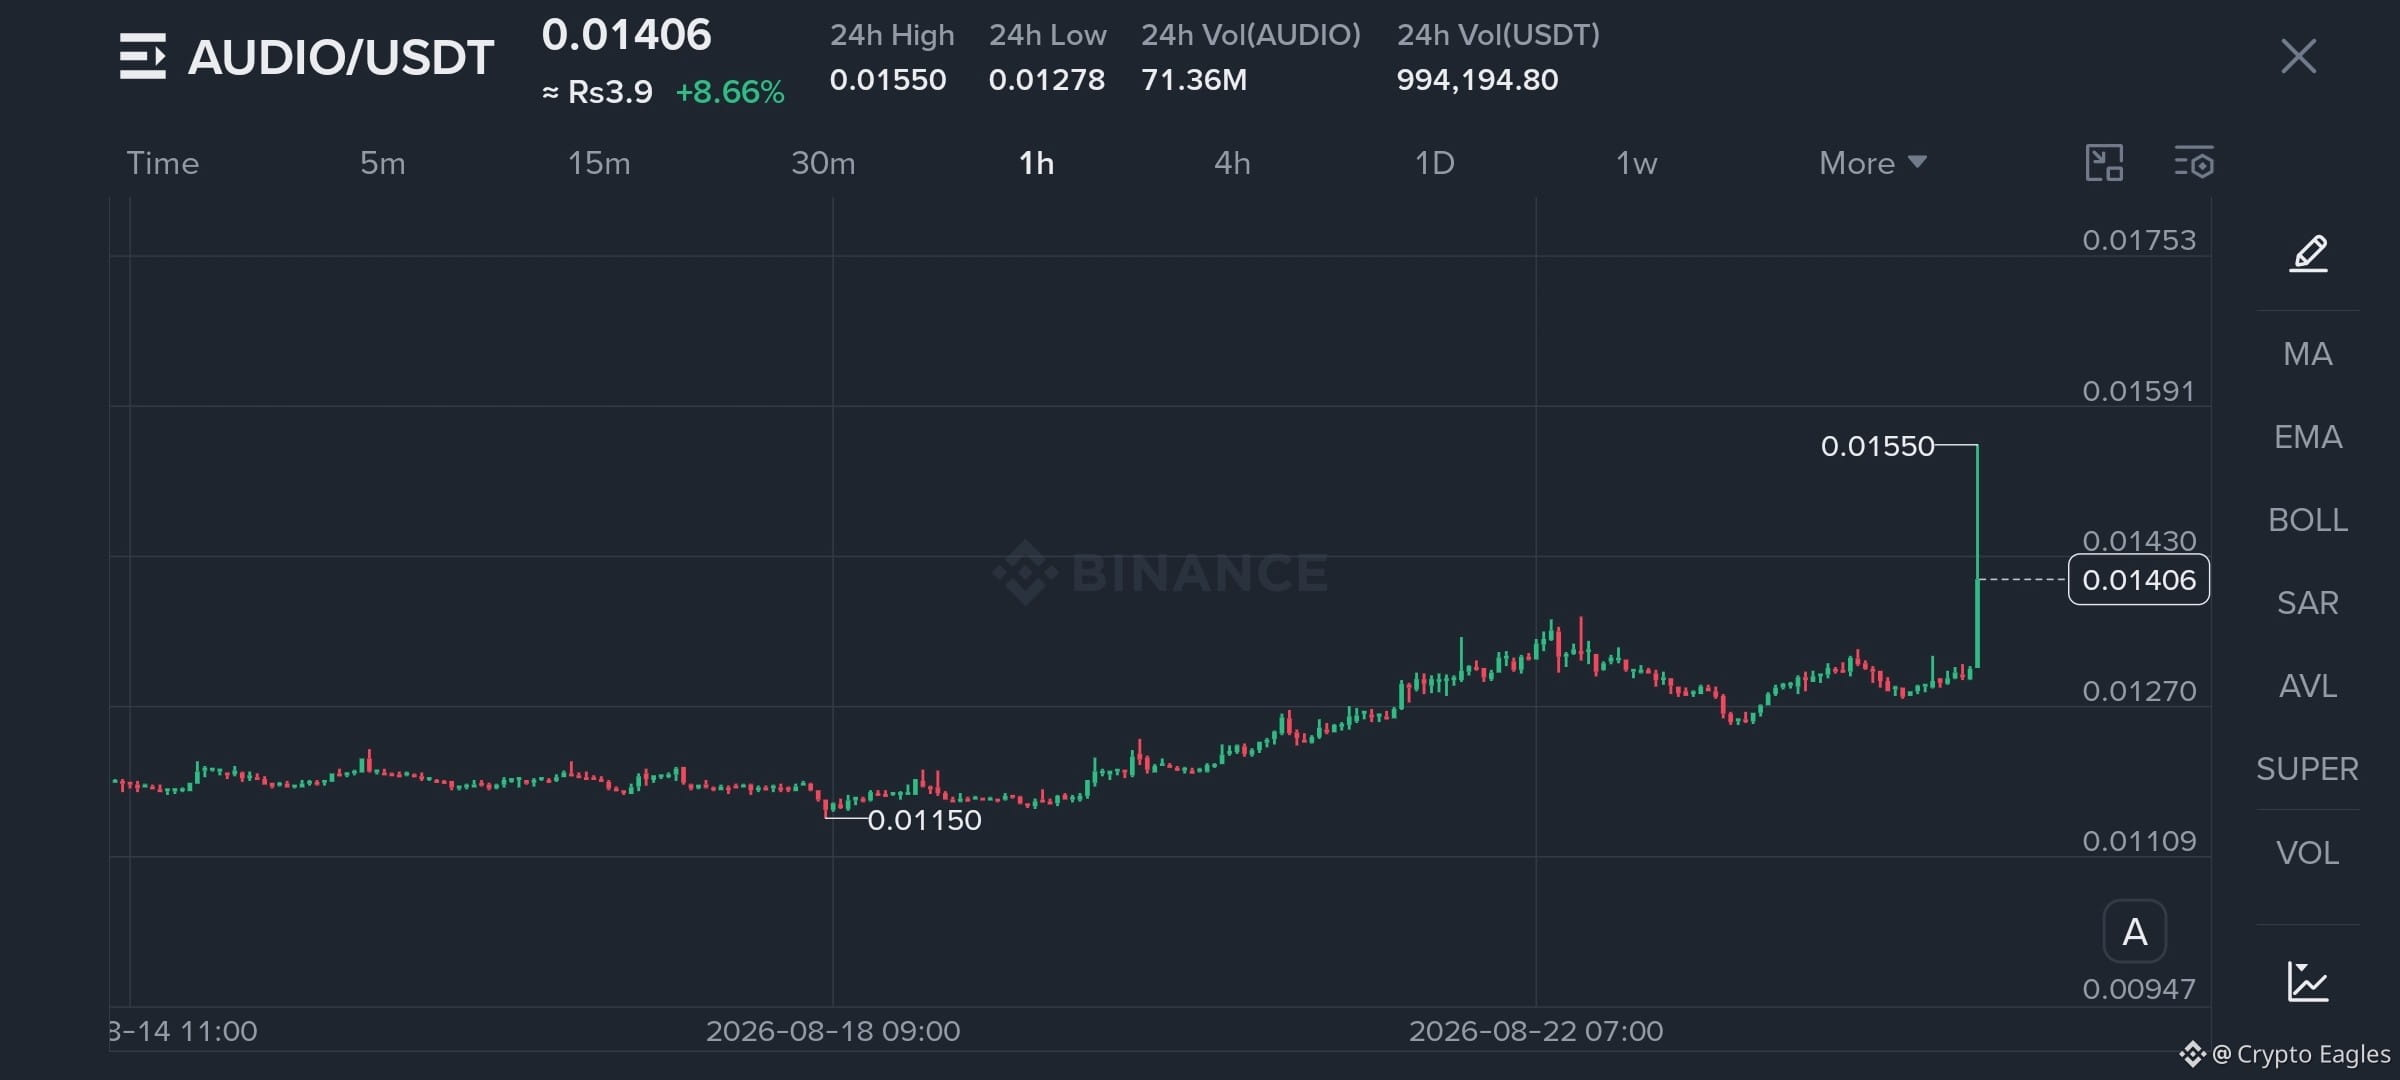Screen dimensions: 2400x1080
Task: Select the 30m interval
Action: point(823,163)
